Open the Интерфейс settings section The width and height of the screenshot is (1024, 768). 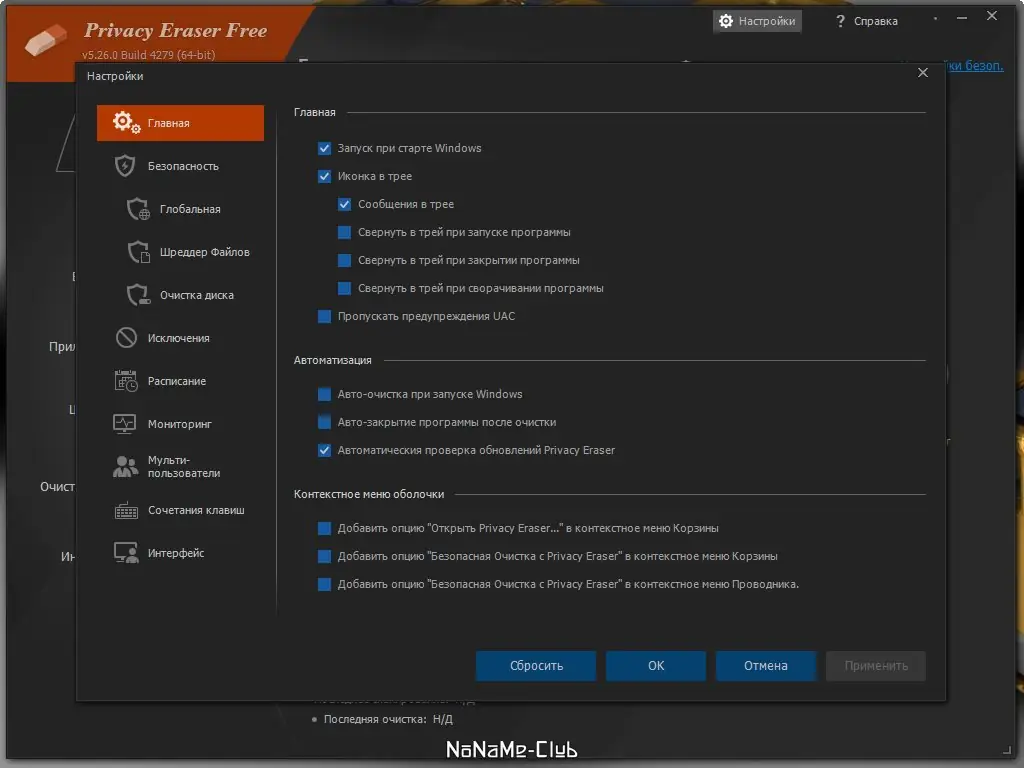(180, 553)
